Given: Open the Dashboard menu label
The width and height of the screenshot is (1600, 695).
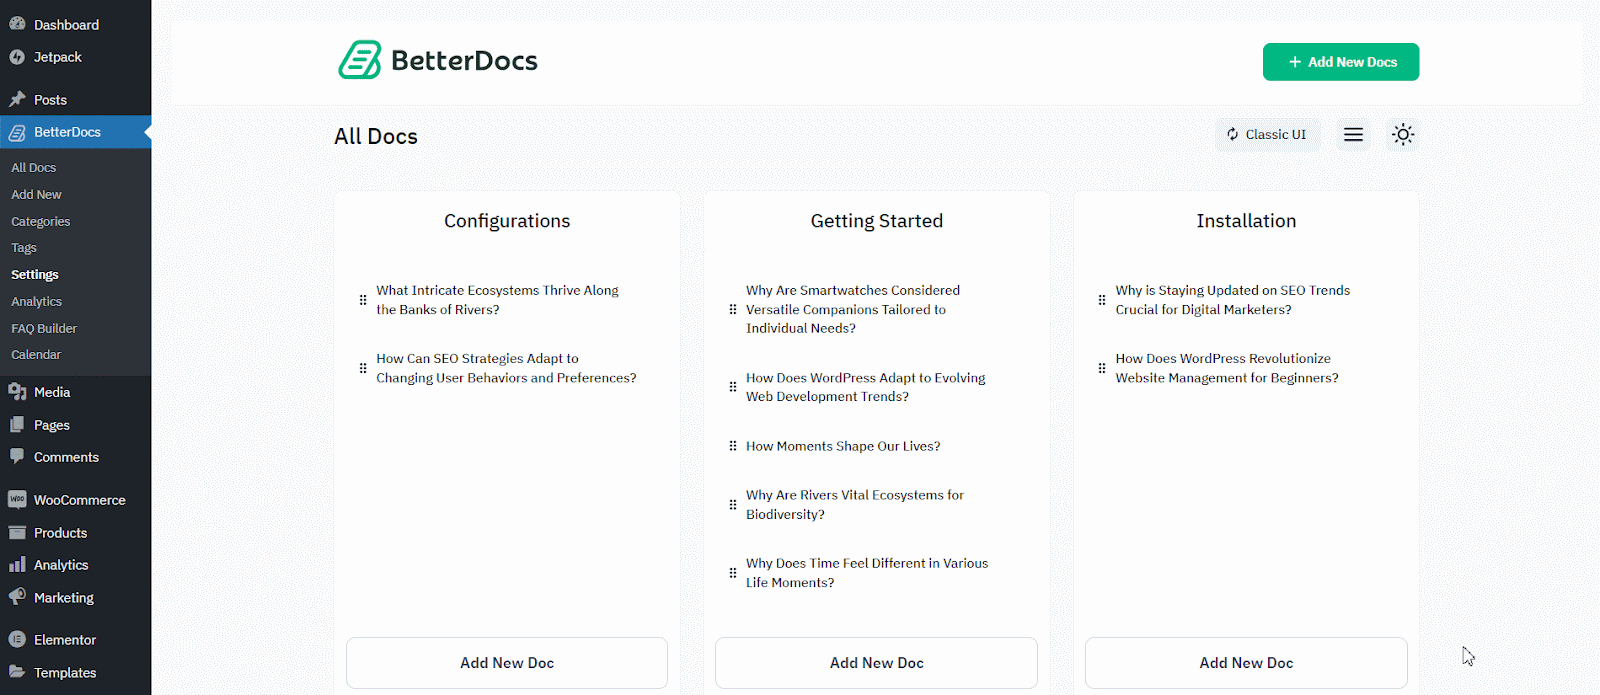Looking at the screenshot, I should (x=66, y=25).
